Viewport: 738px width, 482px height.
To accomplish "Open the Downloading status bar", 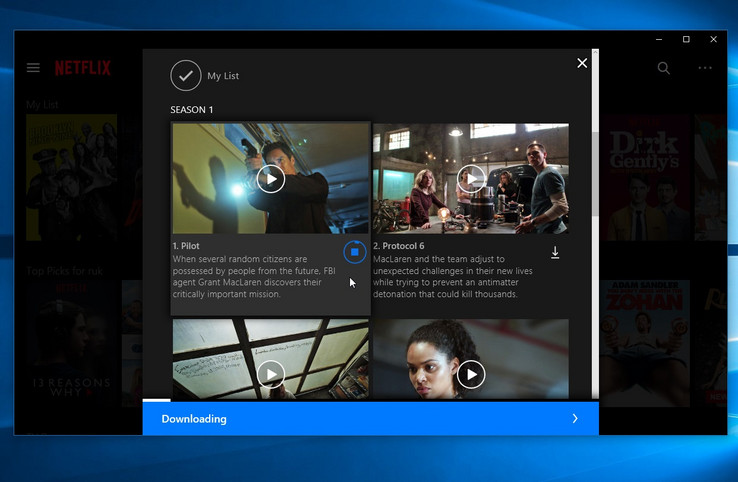I will 370,418.
